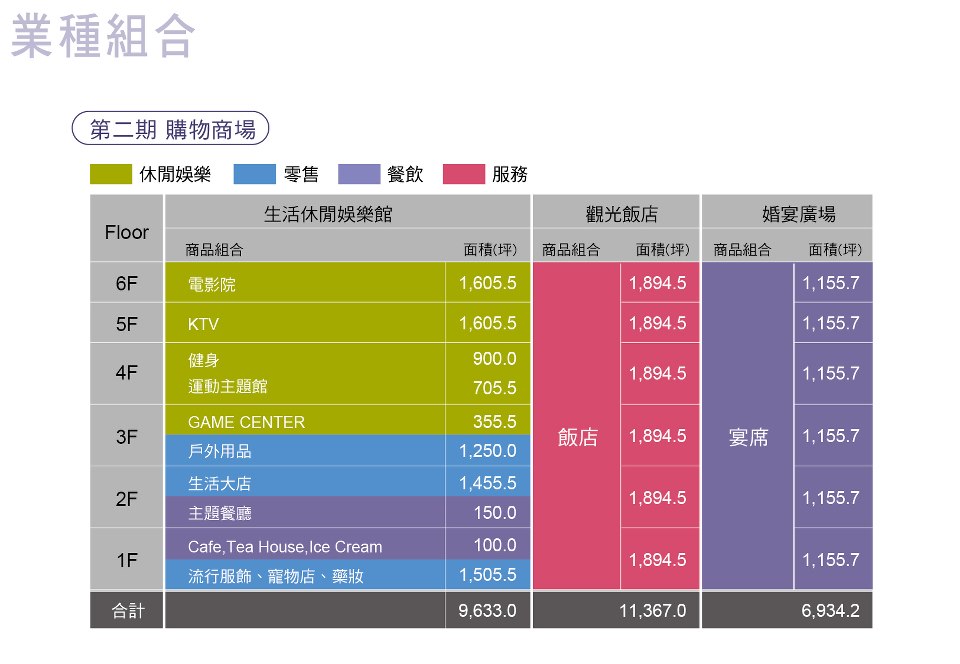Select the blue 零售 legend swatch
The width and height of the screenshot is (960, 664).
(255, 174)
